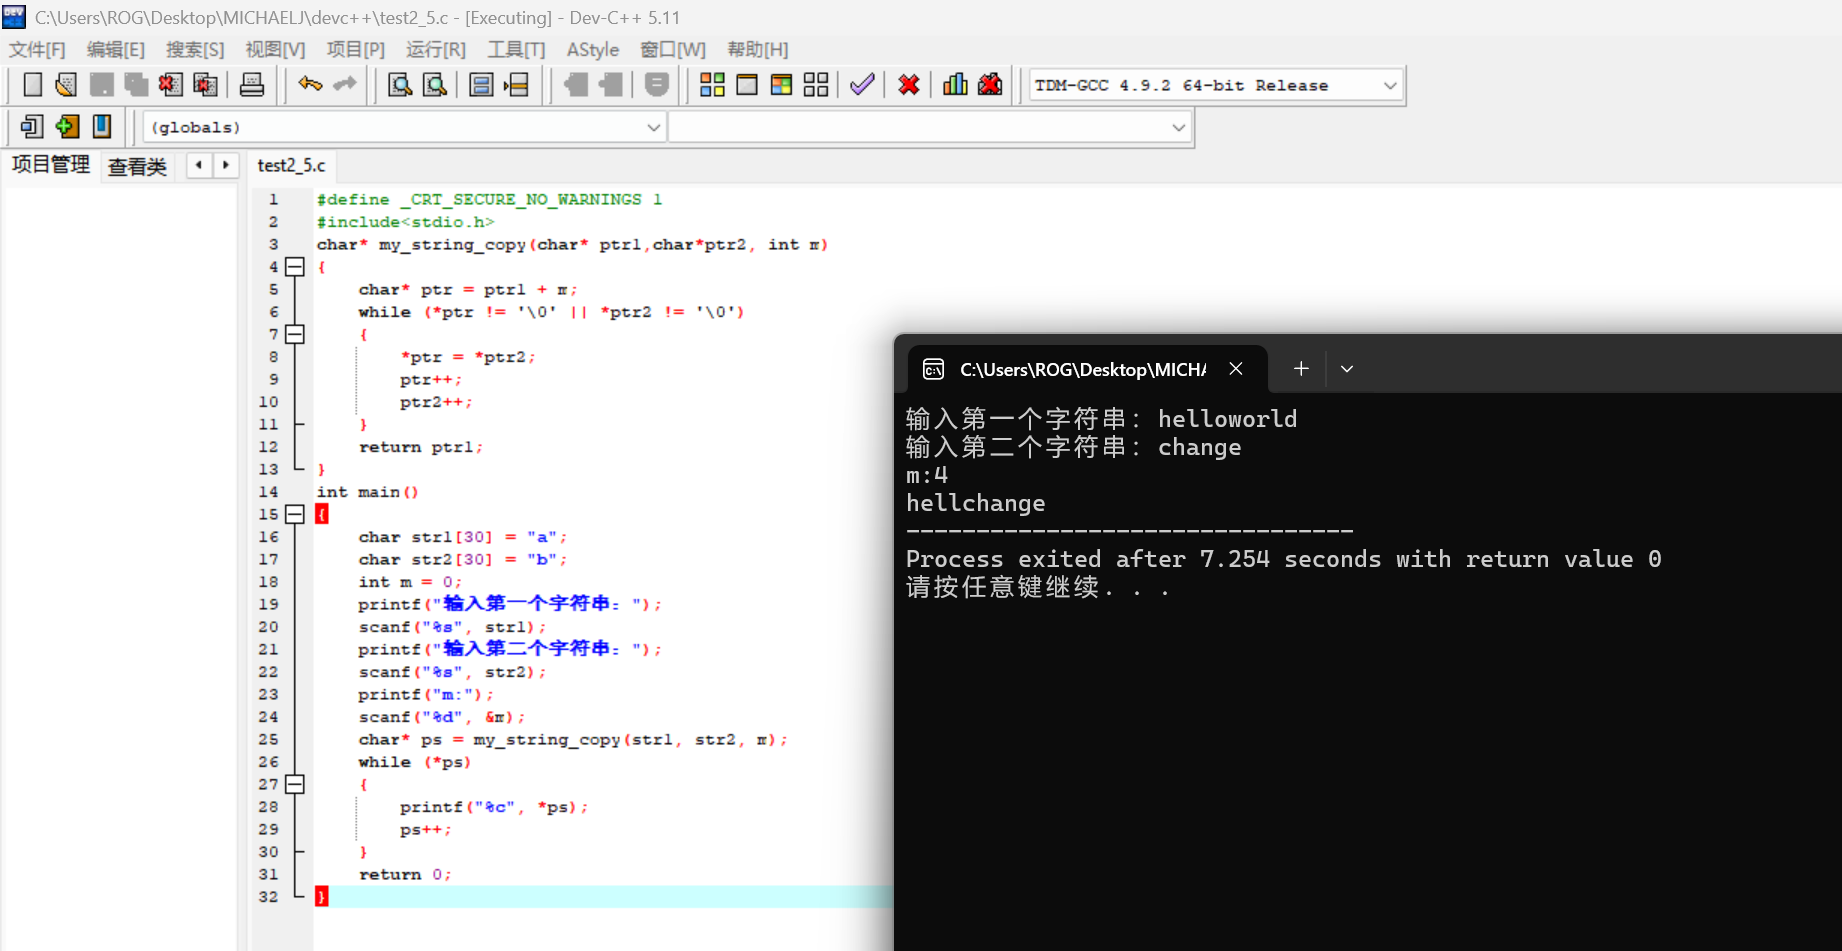Collapse the while block fold at line 27

[295, 784]
